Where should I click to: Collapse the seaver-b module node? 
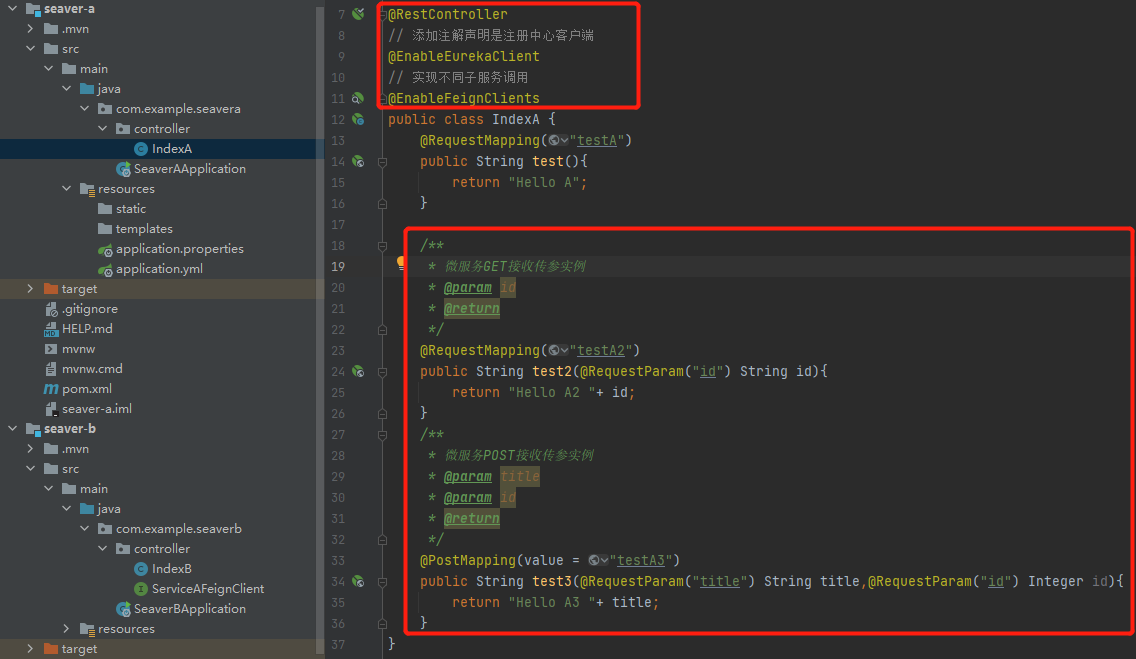click(14, 429)
